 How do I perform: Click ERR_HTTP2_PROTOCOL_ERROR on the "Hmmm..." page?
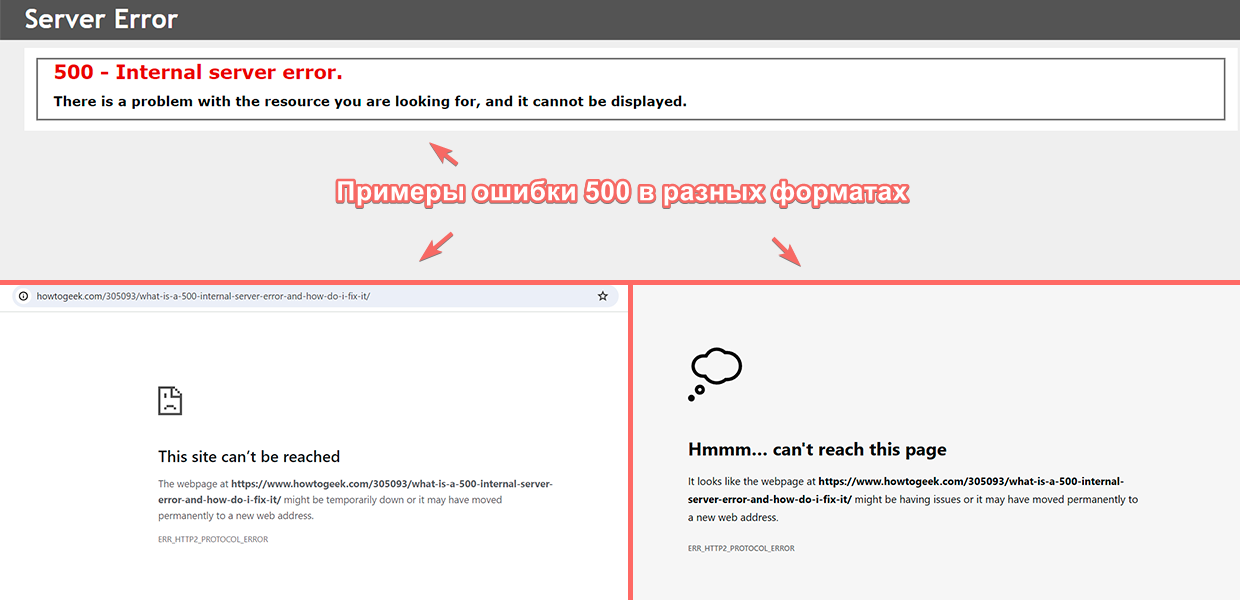pos(741,548)
